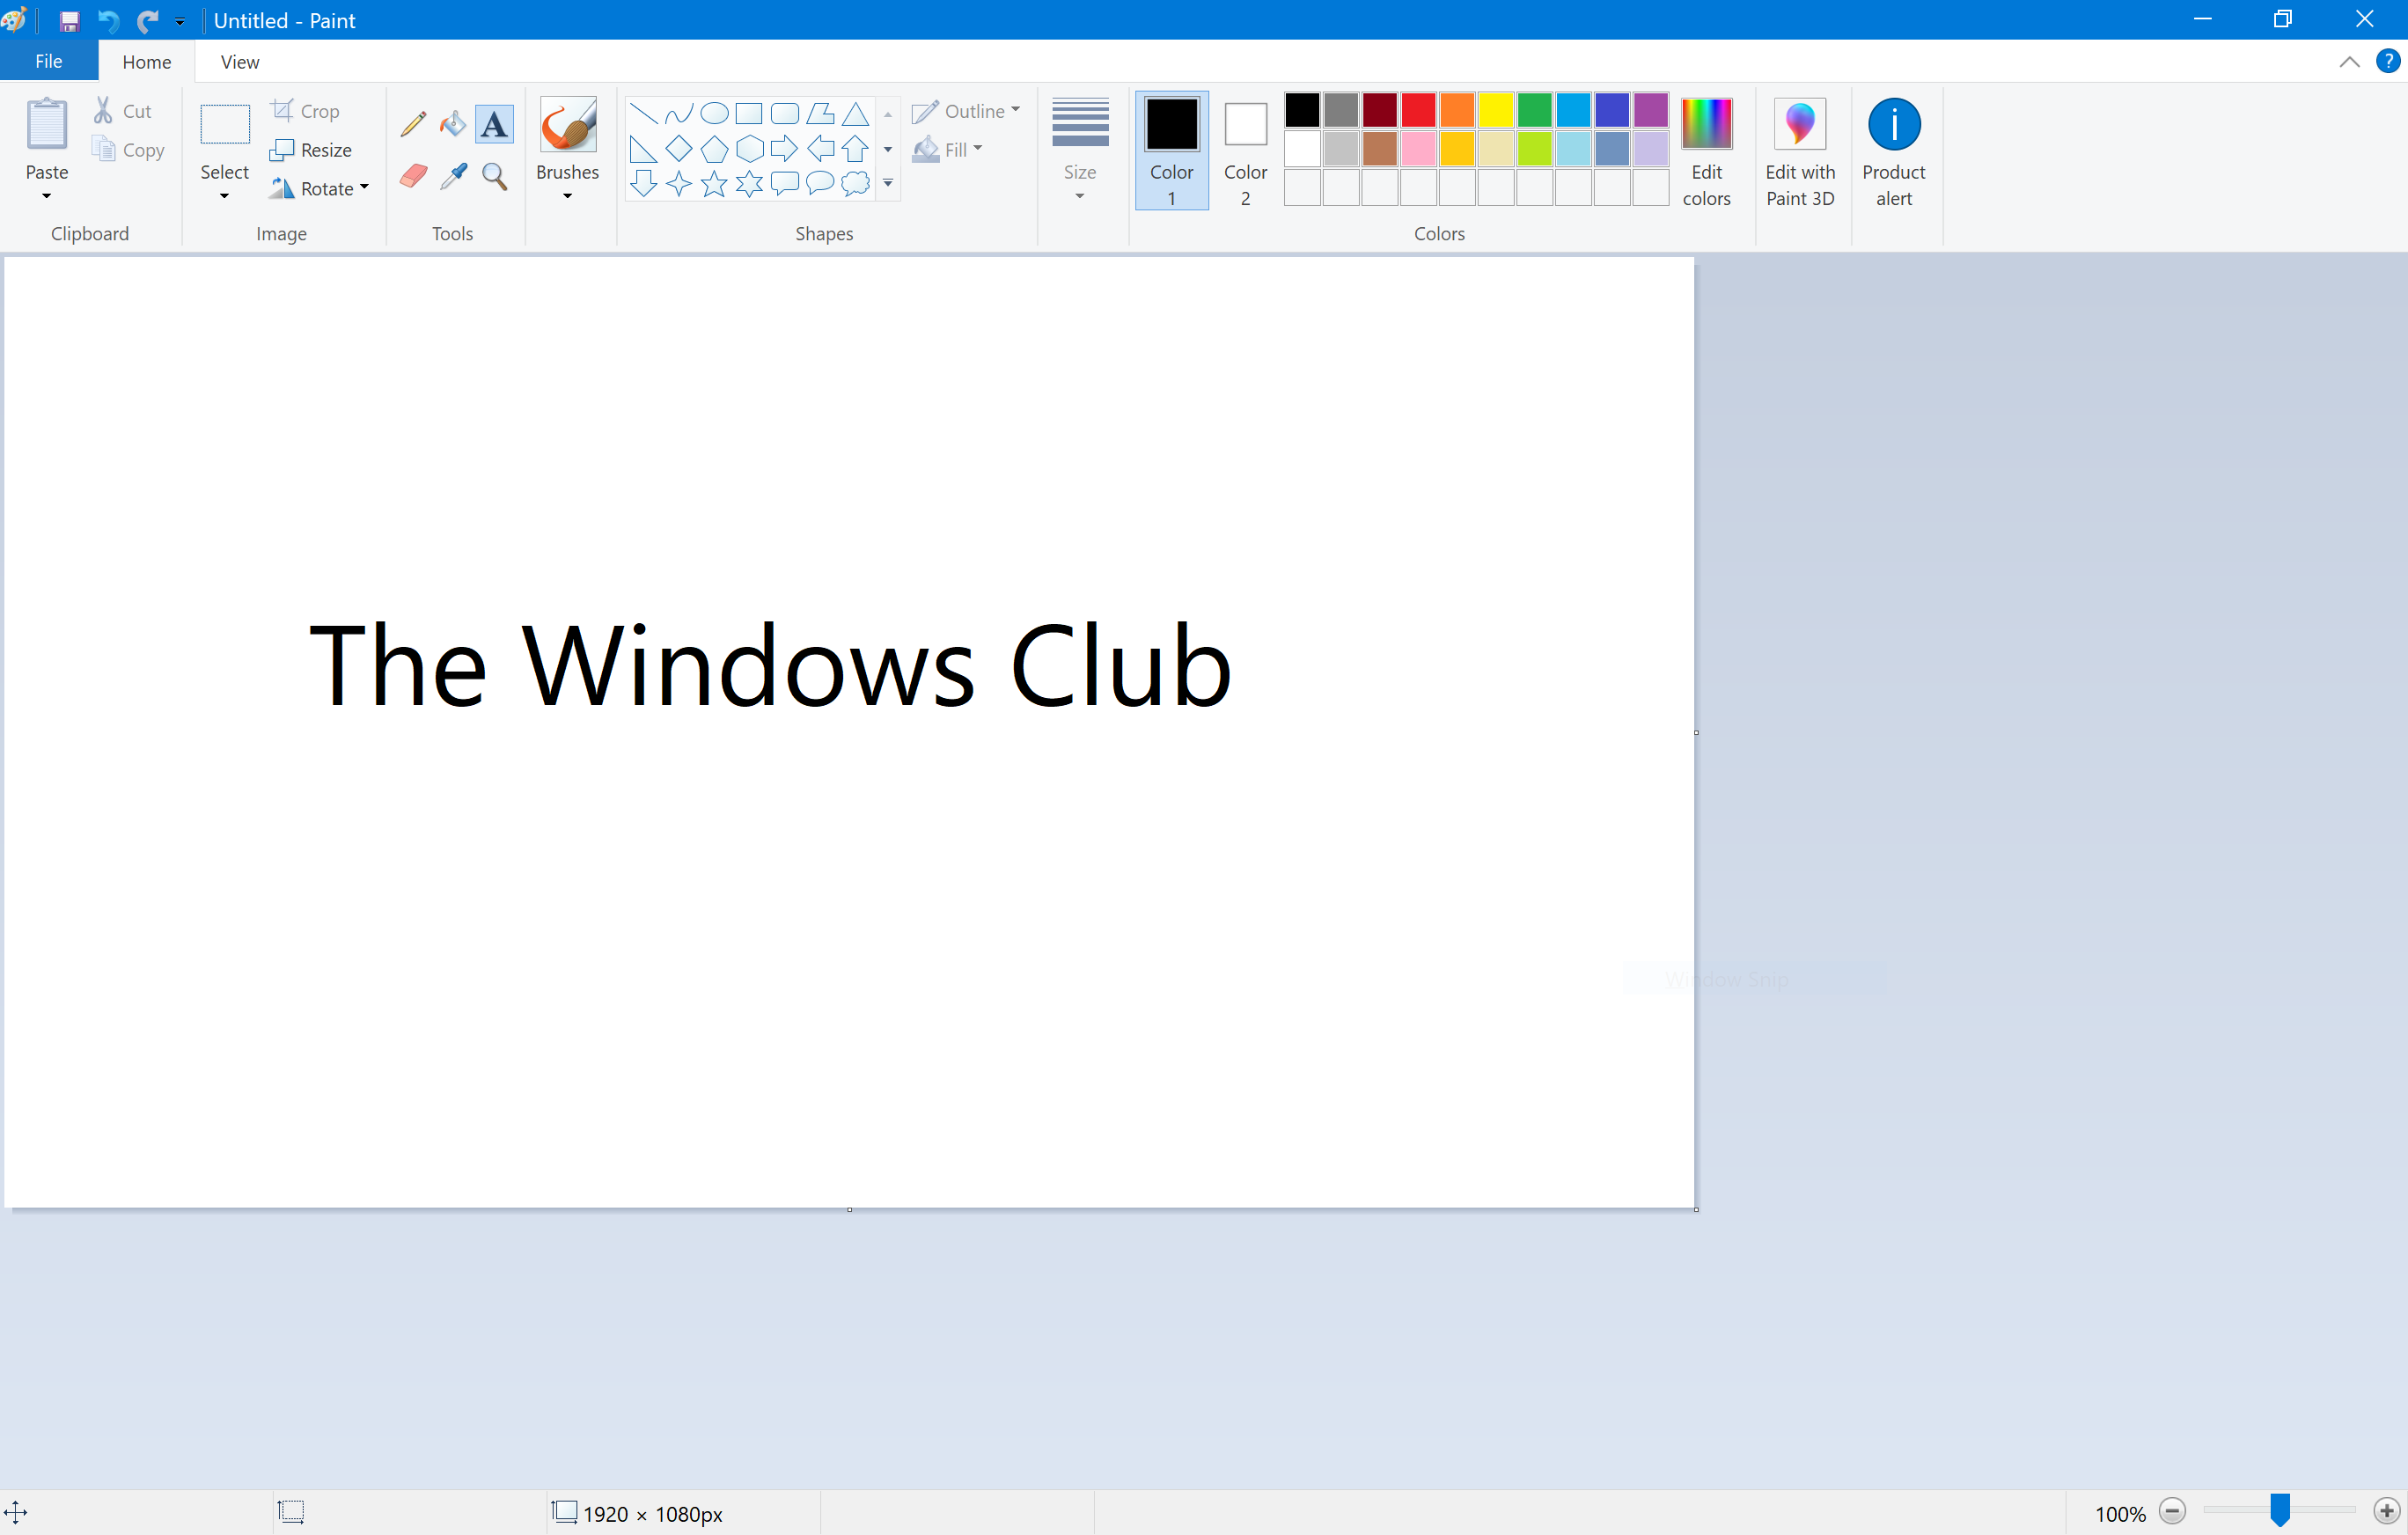This screenshot has height=1535, width=2408.
Task: Click the Undo arrow in title bar
Action: click(108, 21)
